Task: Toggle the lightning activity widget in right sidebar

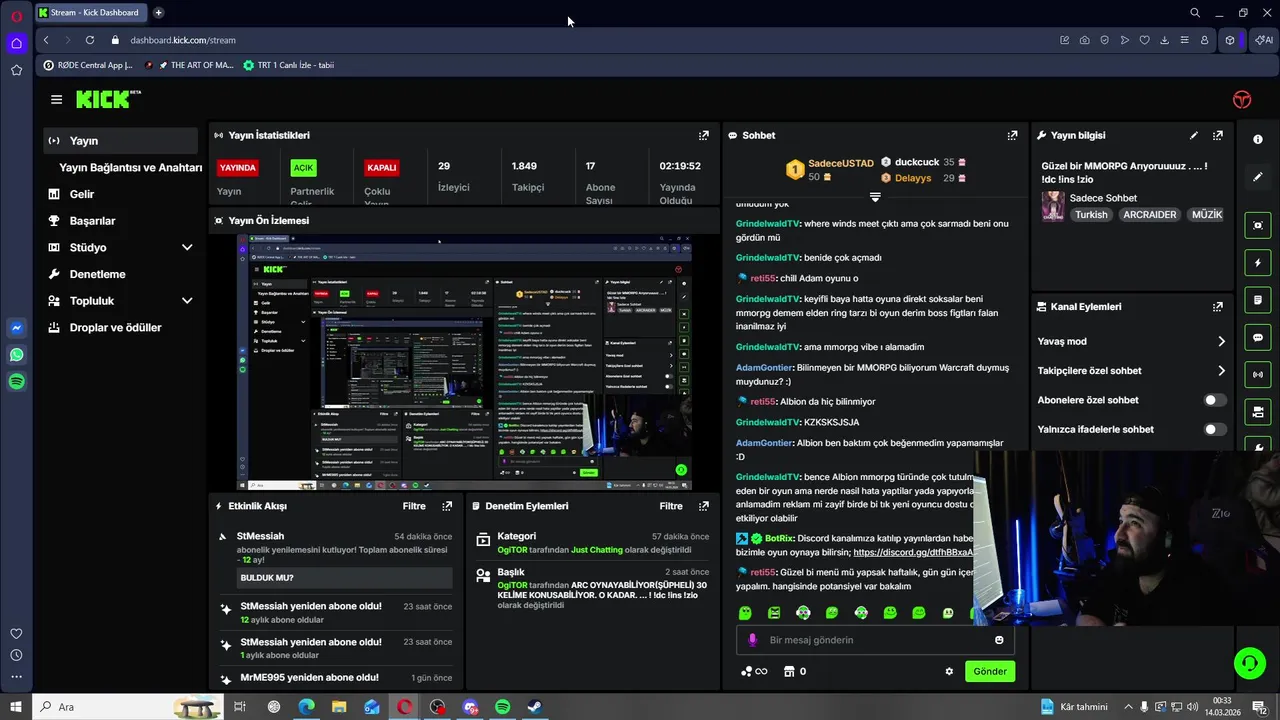Action: pyautogui.click(x=1258, y=263)
